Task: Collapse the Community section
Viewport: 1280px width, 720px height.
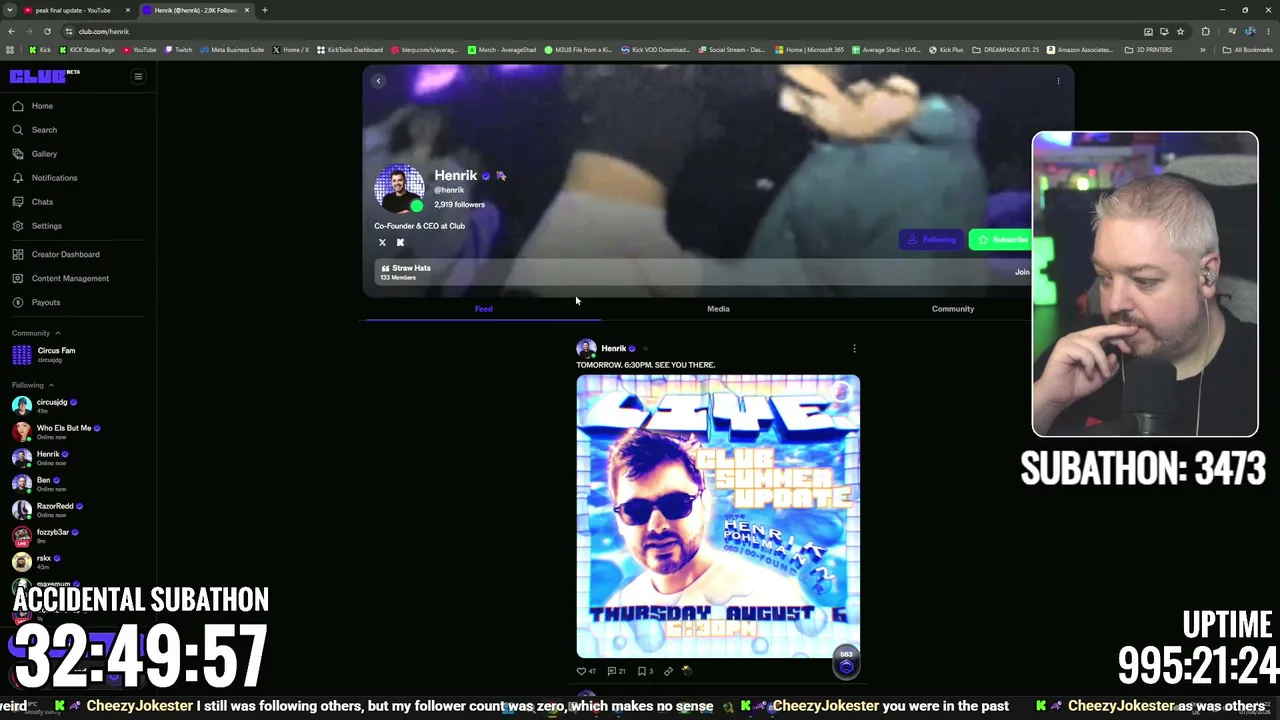Action: [x=57, y=333]
